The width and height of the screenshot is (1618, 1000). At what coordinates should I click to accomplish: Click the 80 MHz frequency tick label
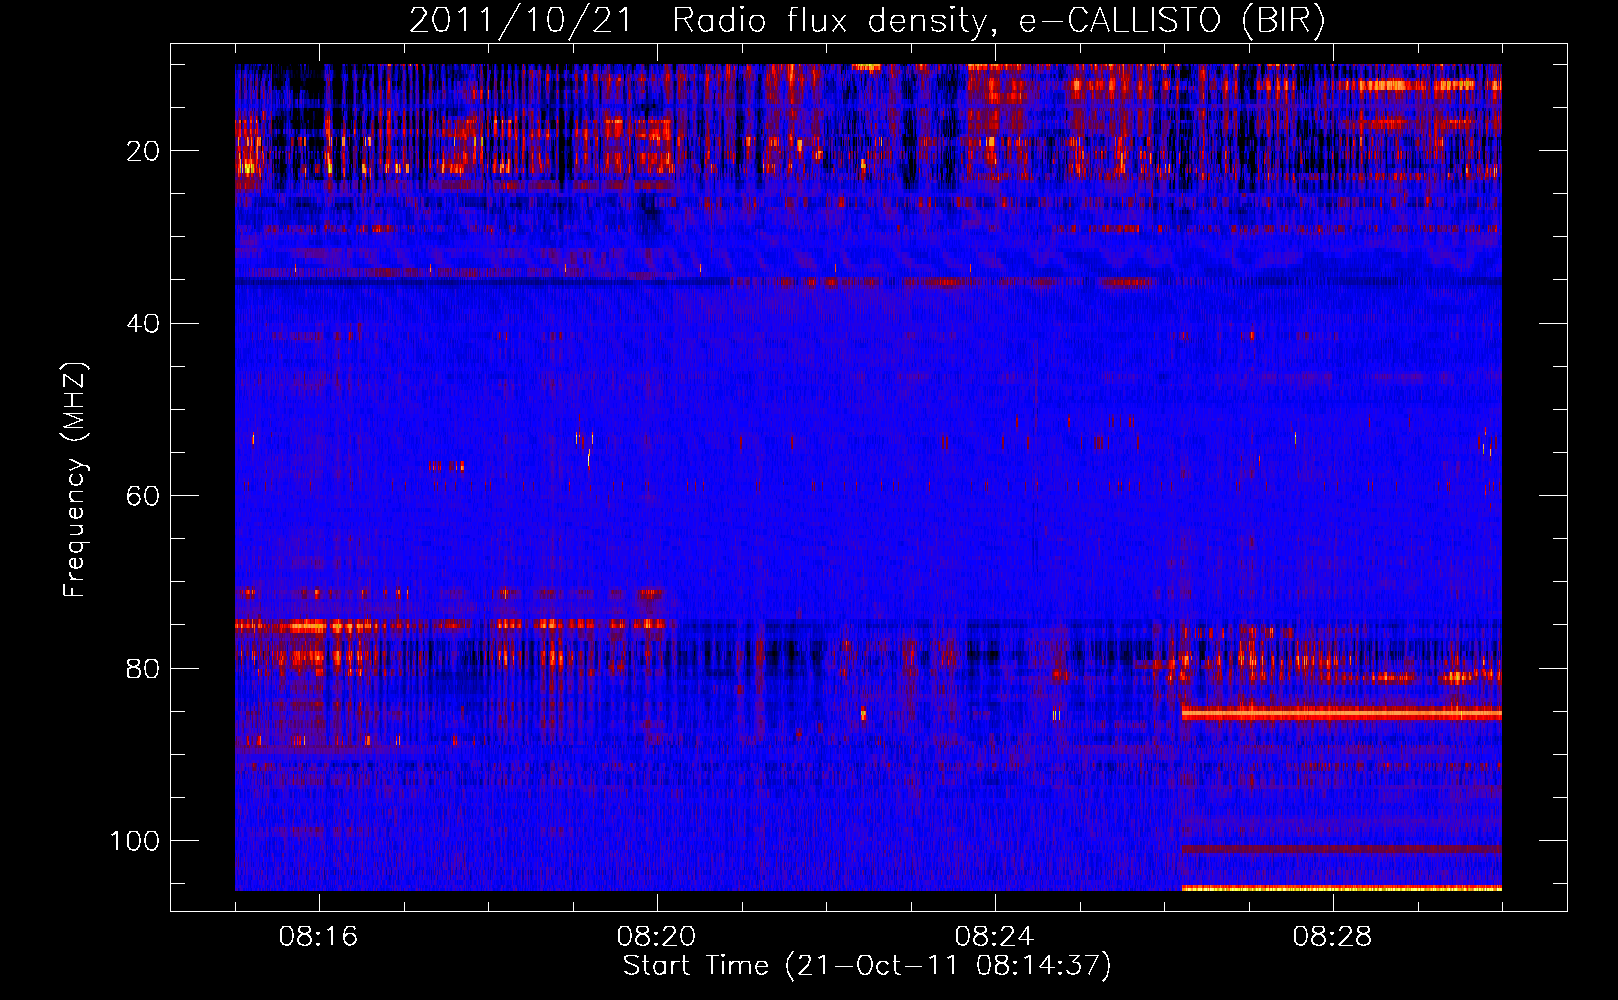(x=143, y=668)
